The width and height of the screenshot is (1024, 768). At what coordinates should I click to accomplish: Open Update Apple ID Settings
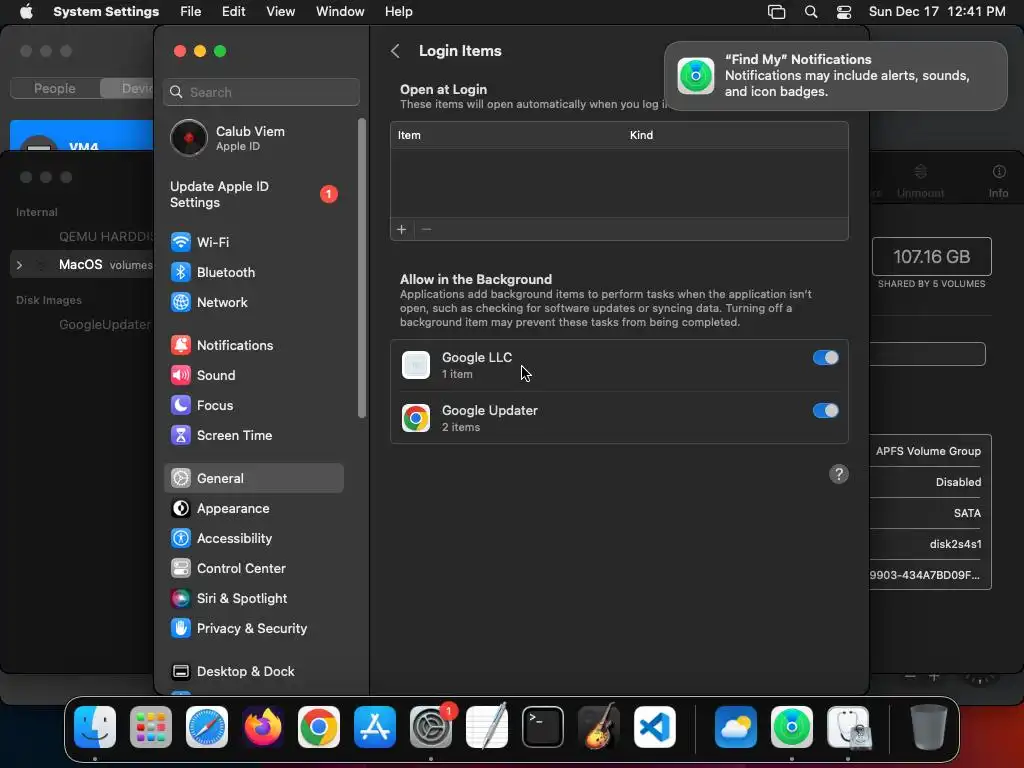(253, 195)
